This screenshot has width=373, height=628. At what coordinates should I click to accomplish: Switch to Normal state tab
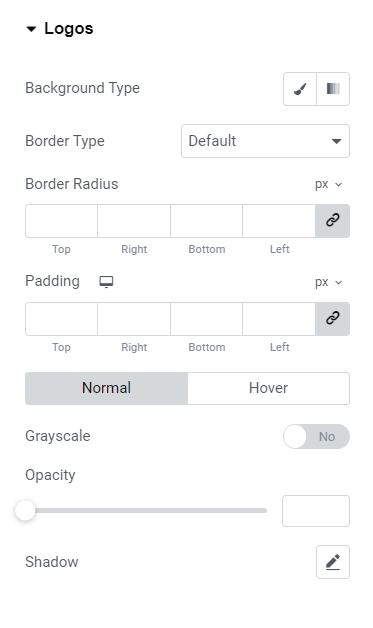click(x=106, y=388)
